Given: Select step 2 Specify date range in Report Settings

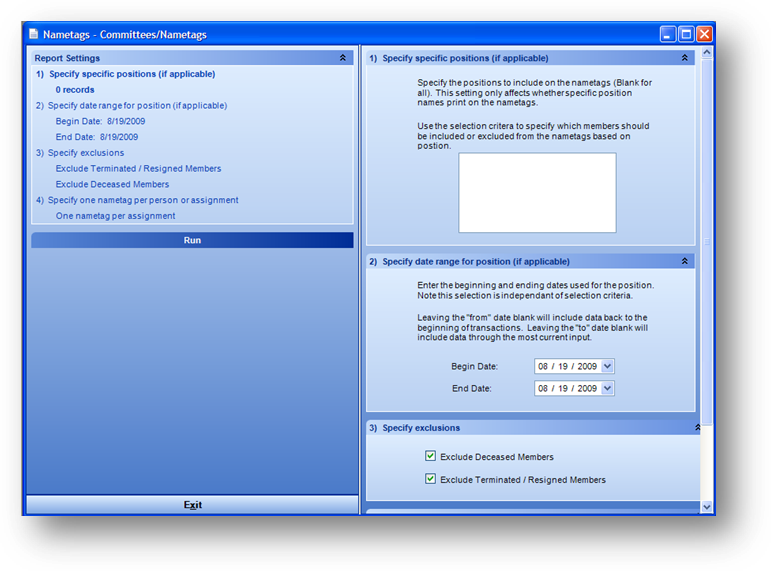Looking at the screenshot, I should [x=131, y=105].
